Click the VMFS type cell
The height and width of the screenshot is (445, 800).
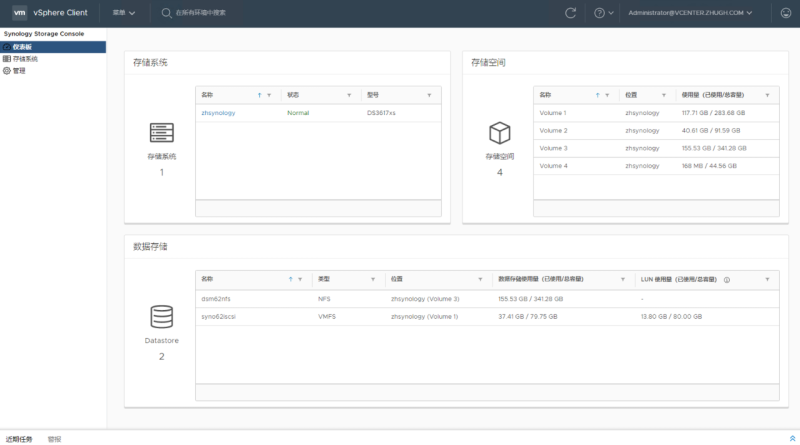tap(327, 317)
